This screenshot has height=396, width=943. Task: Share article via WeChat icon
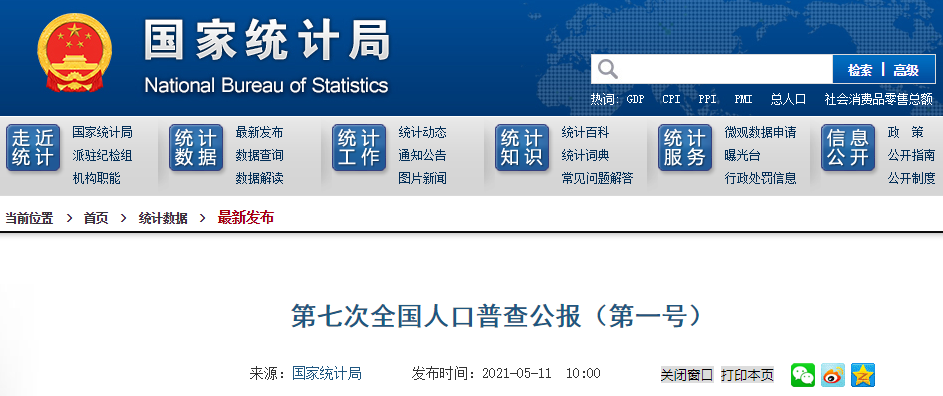tap(803, 375)
